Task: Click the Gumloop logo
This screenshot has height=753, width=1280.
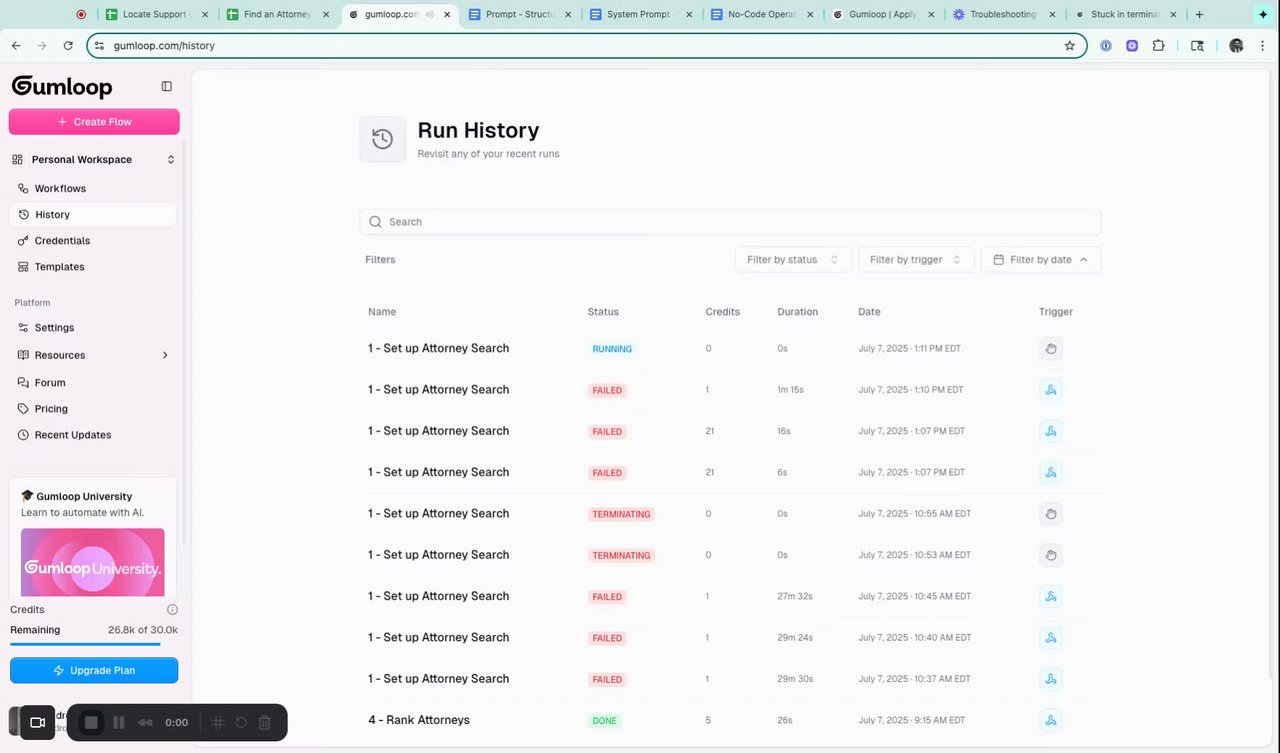Action: pos(62,87)
